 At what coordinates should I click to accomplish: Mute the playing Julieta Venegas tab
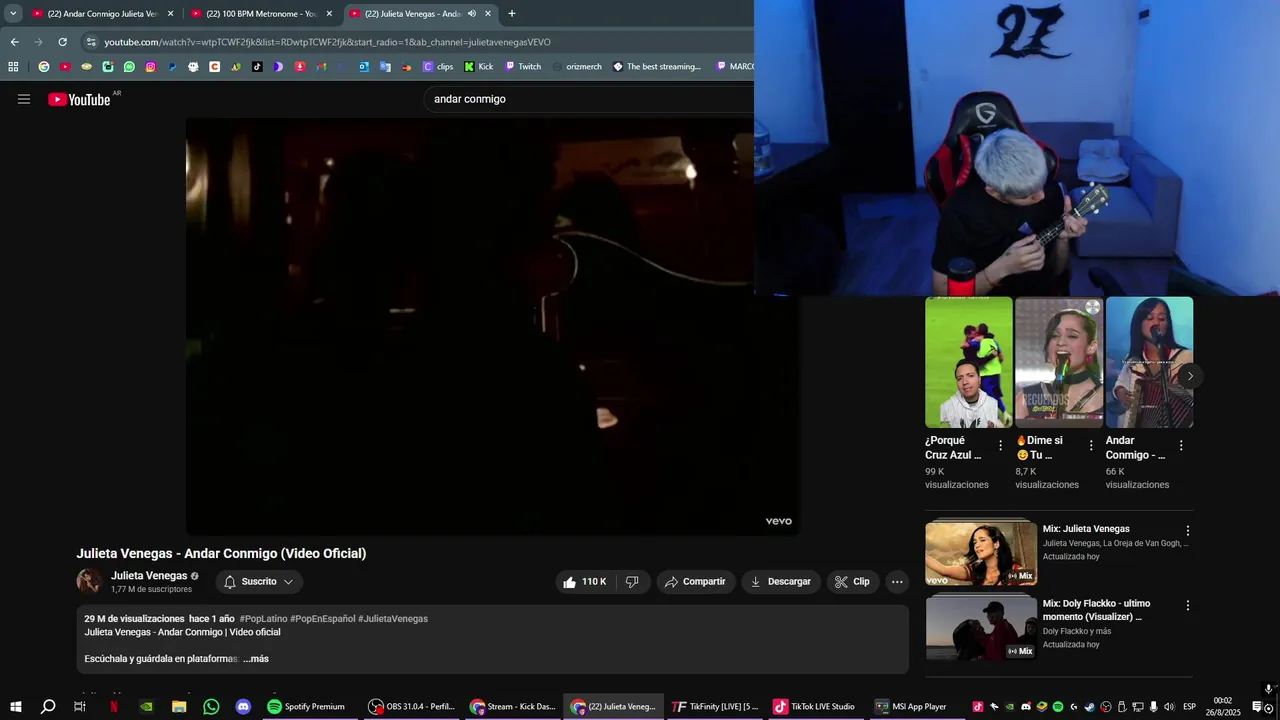pyautogui.click(x=472, y=14)
